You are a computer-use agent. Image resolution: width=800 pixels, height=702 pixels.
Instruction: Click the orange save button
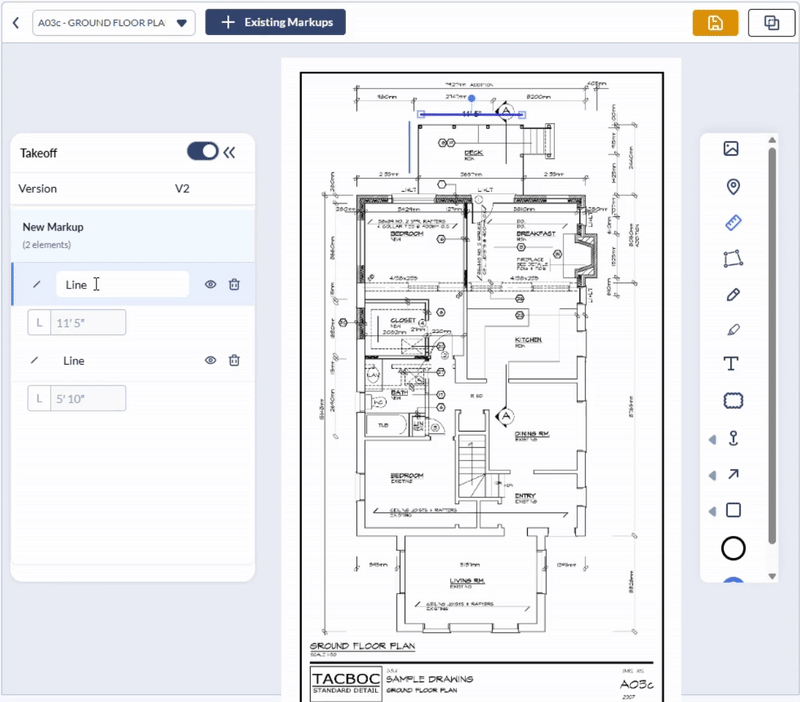click(715, 23)
